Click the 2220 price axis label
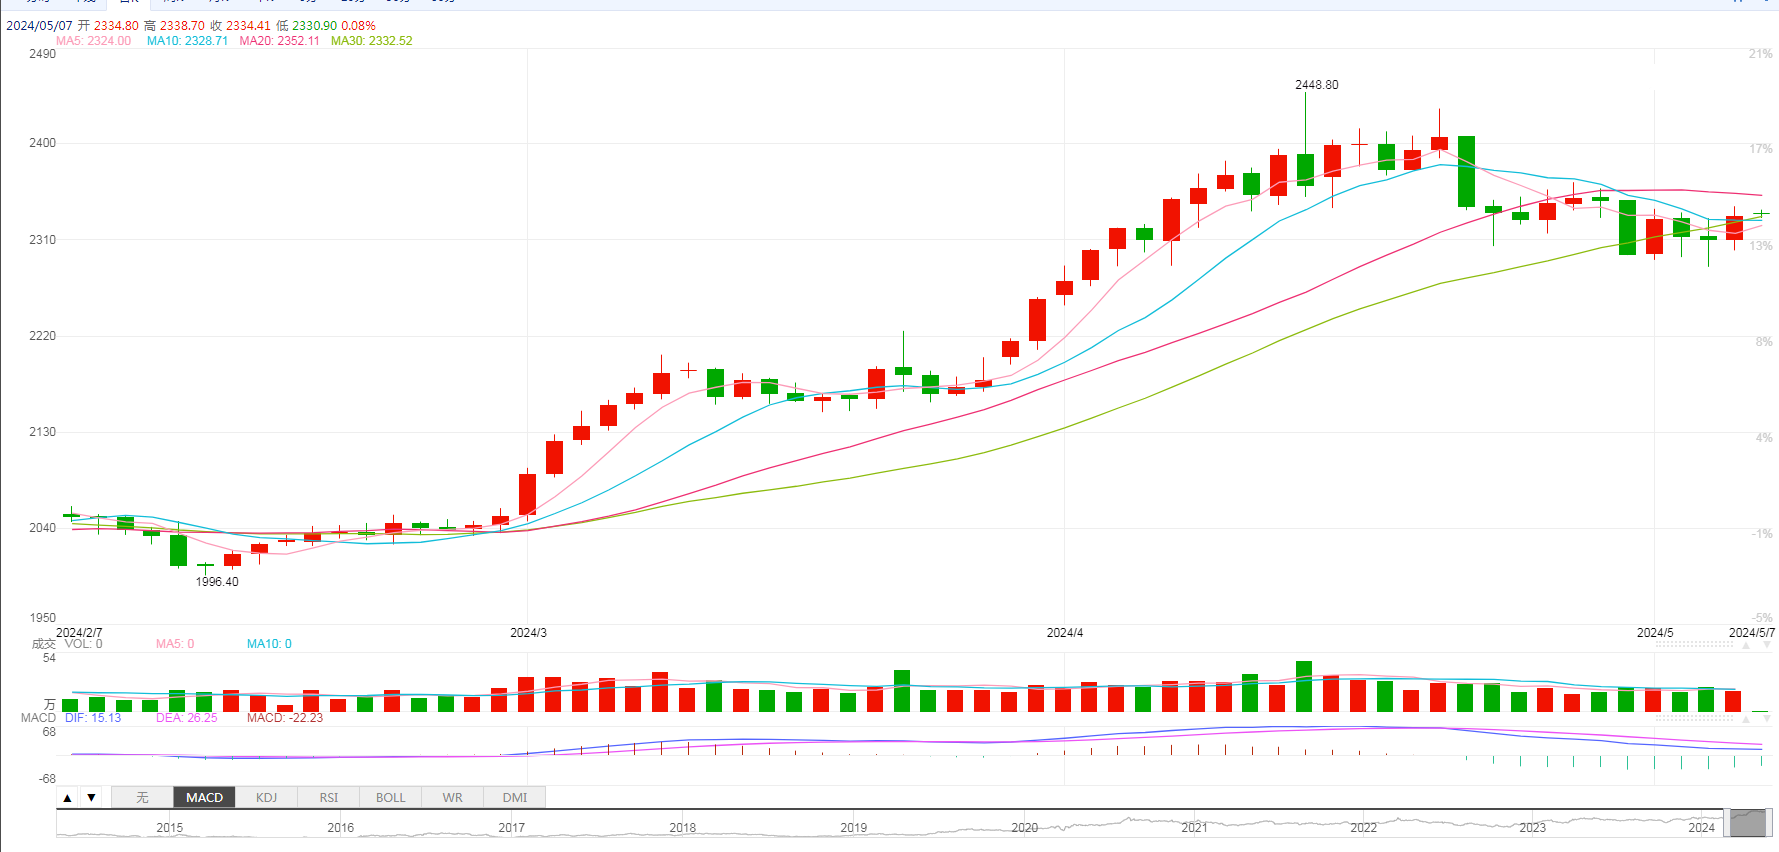 click(43, 336)
